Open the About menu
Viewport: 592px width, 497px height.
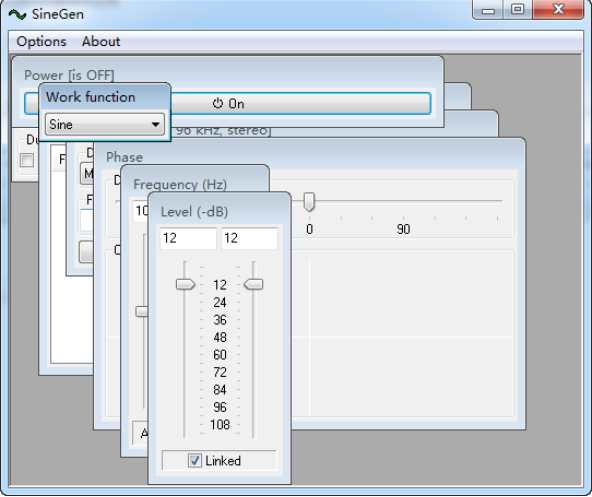click(x=101, y=42)
